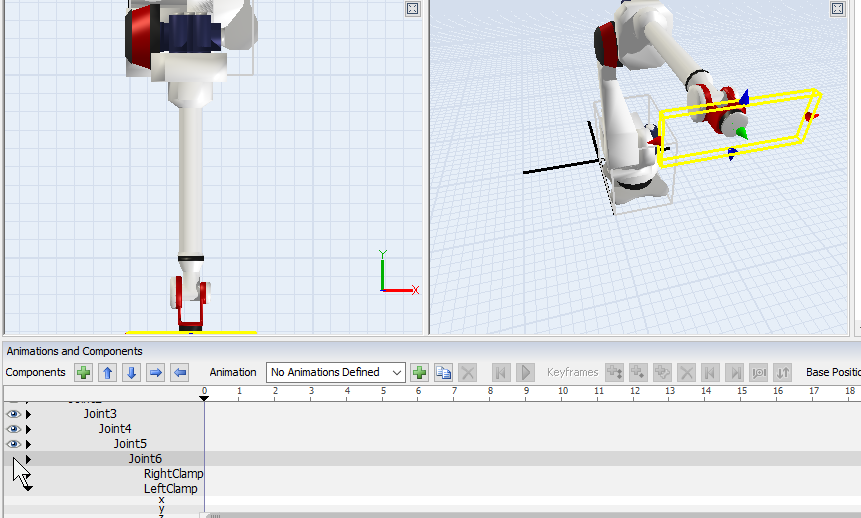Open the No Animations Defined dropdown
This screenshot has height=518, width=861.
click(x=335, y=372)
